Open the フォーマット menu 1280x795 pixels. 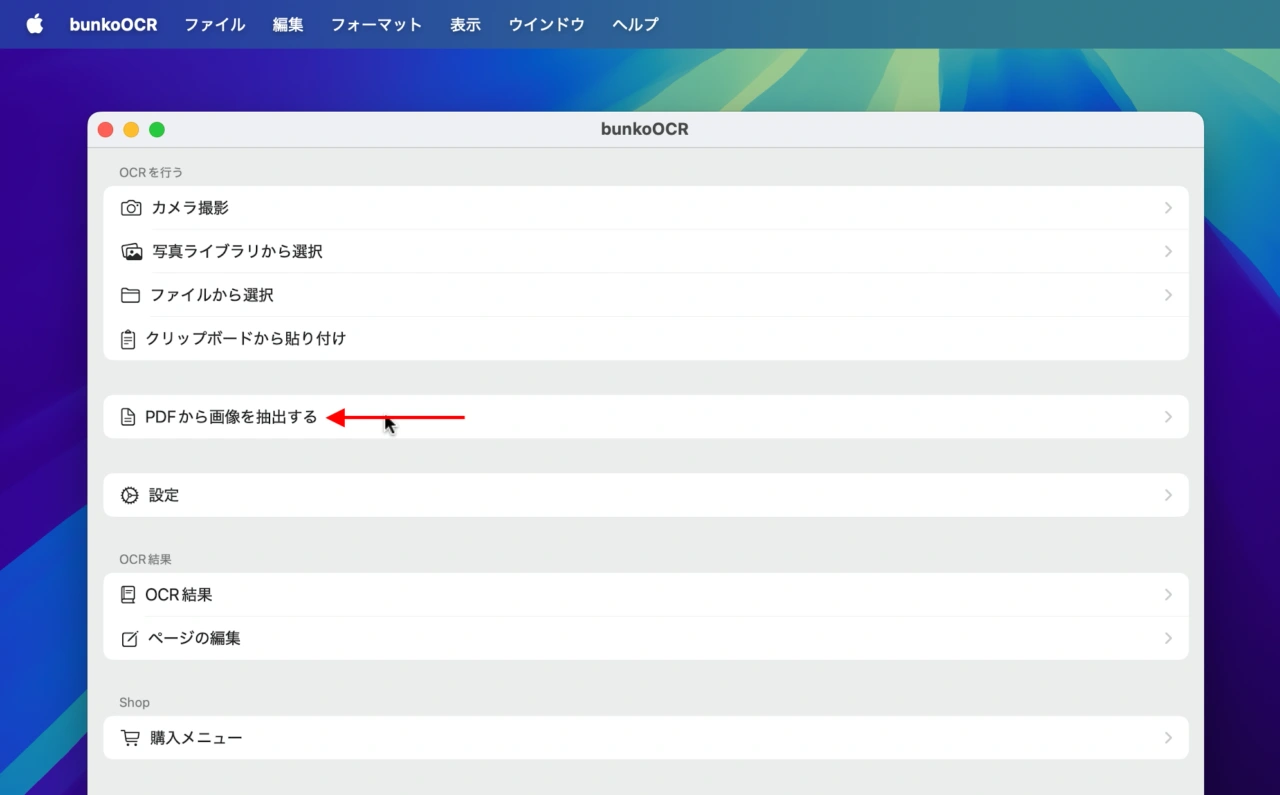tap(376, 24)
